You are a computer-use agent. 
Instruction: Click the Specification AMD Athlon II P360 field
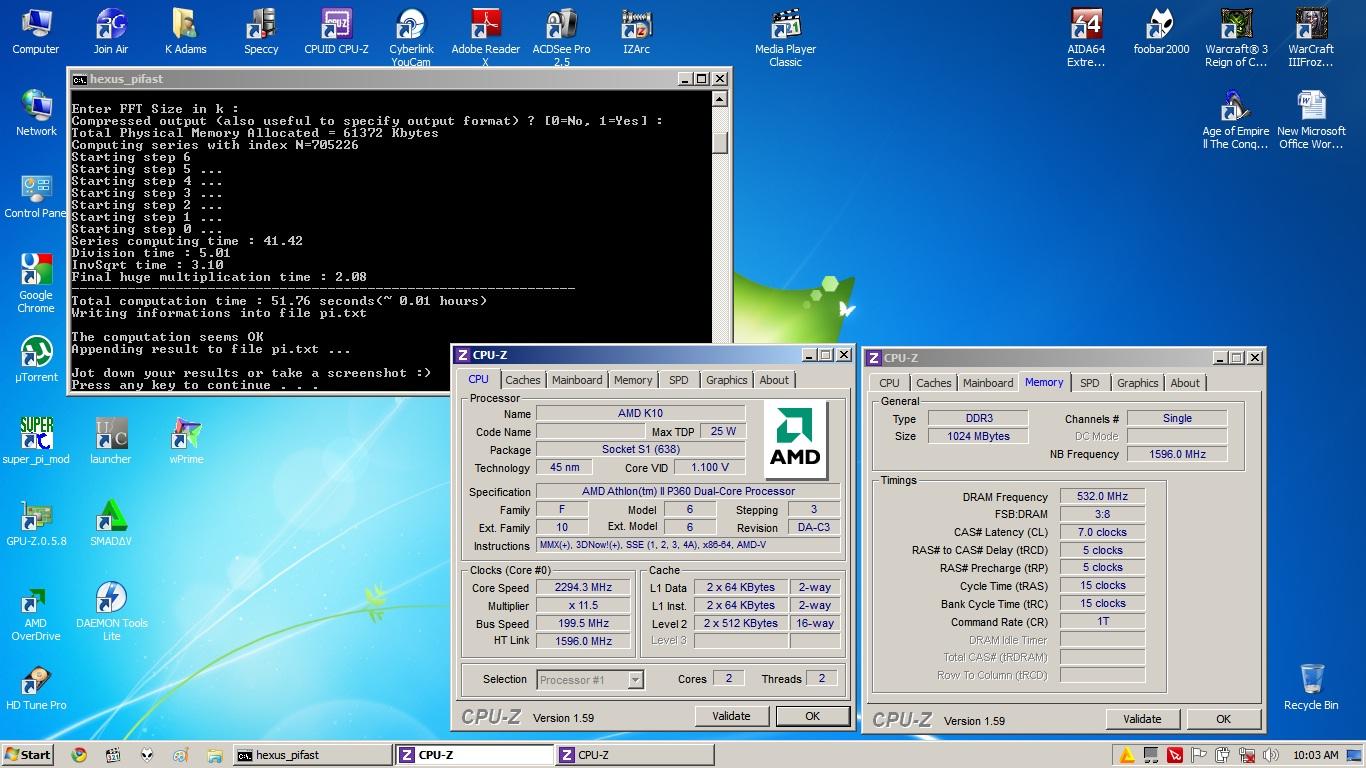tap(688, 491)
